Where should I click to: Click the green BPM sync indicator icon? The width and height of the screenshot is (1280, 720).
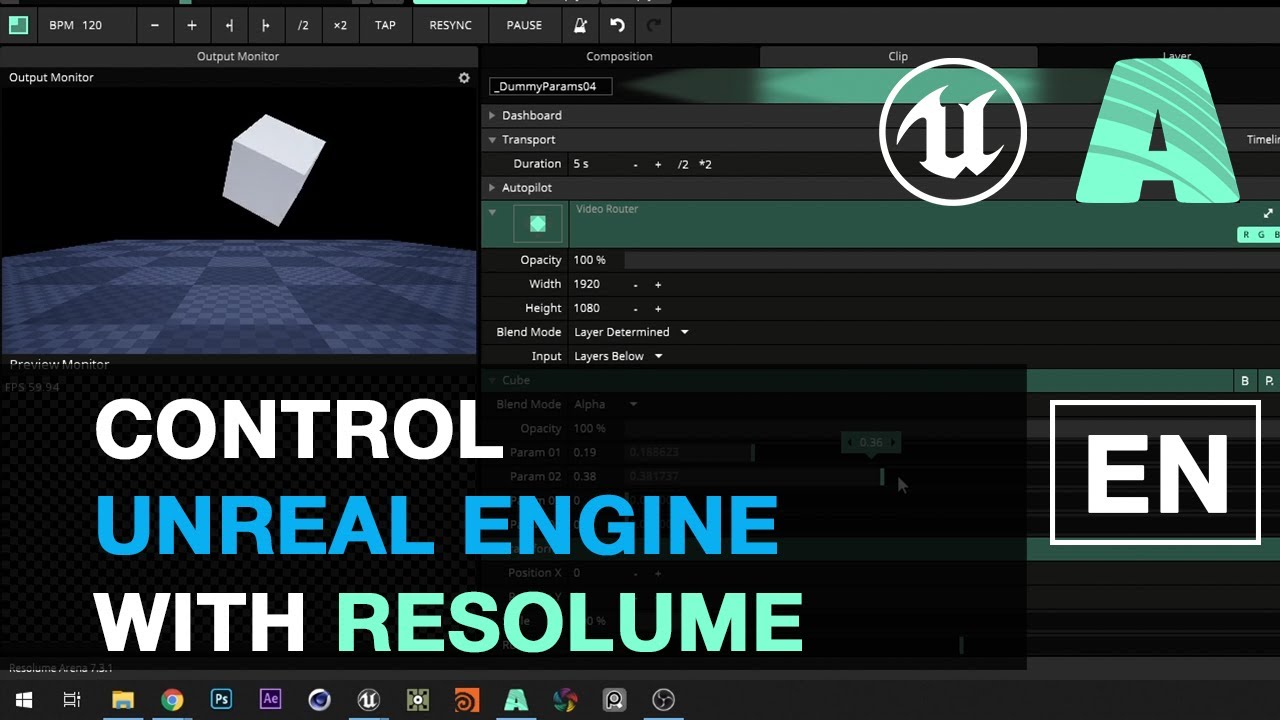[x=18, y=25]
